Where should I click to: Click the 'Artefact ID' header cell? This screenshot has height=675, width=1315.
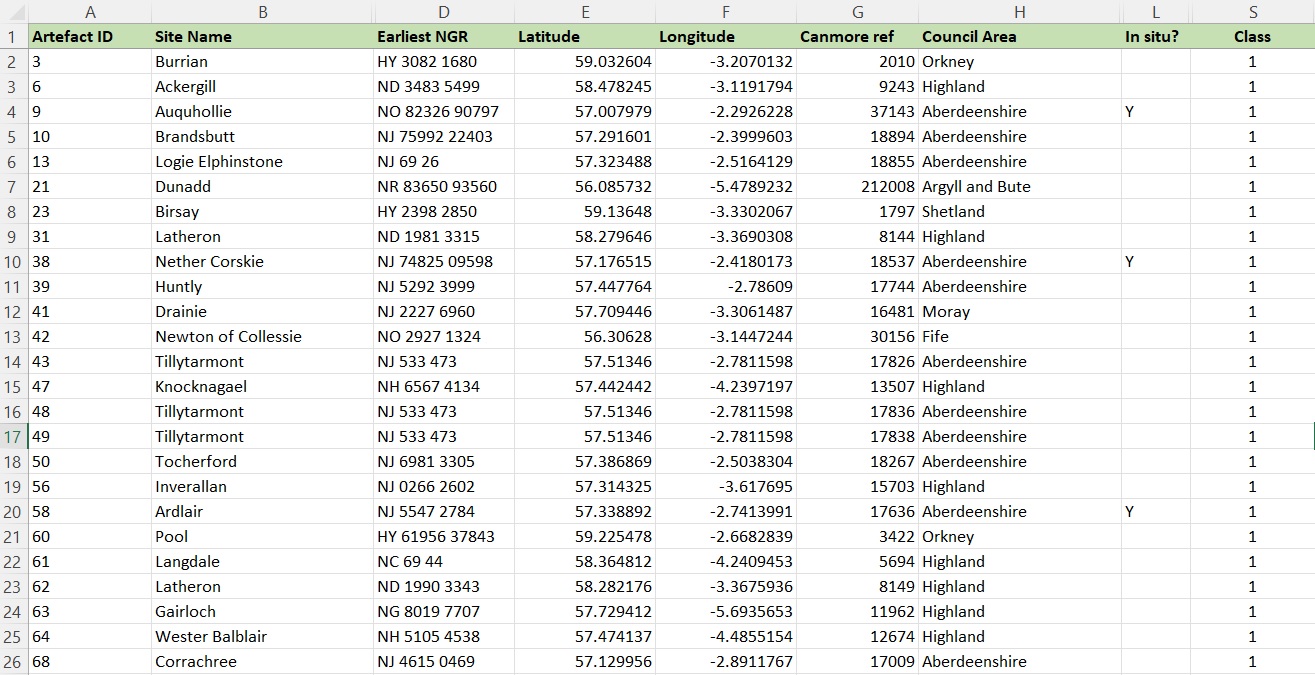[x=90, y=37]
